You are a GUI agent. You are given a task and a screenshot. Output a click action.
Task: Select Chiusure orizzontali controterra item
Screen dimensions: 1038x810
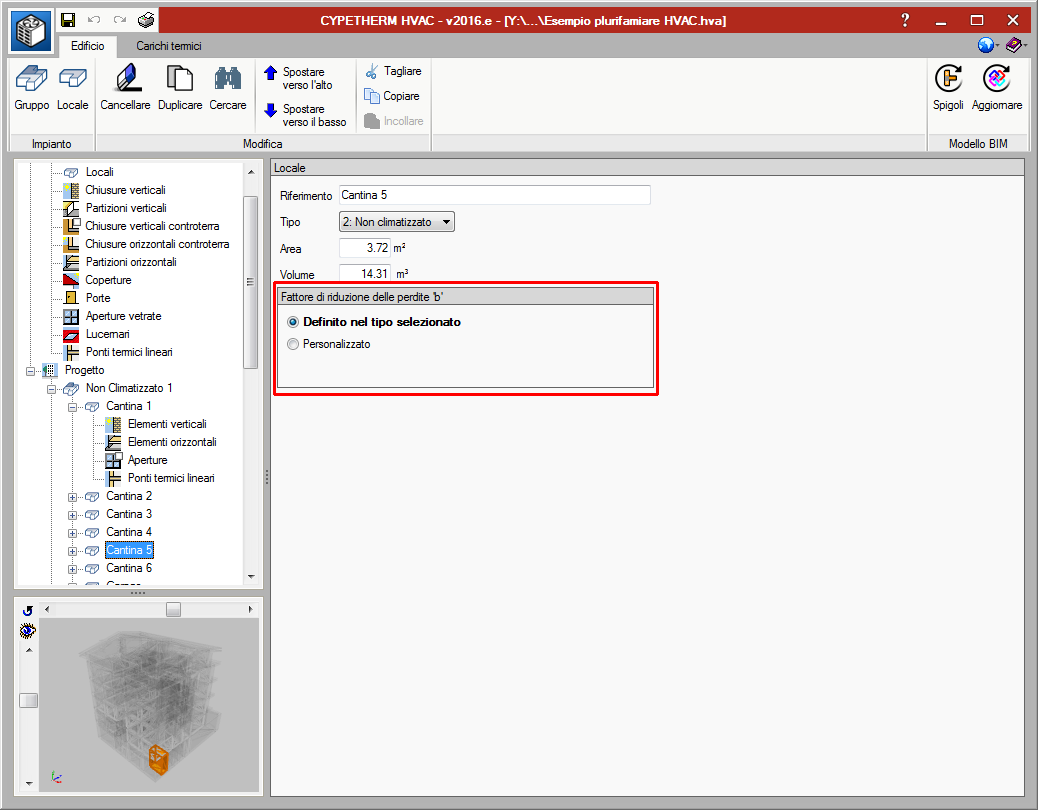coord(157,244)
